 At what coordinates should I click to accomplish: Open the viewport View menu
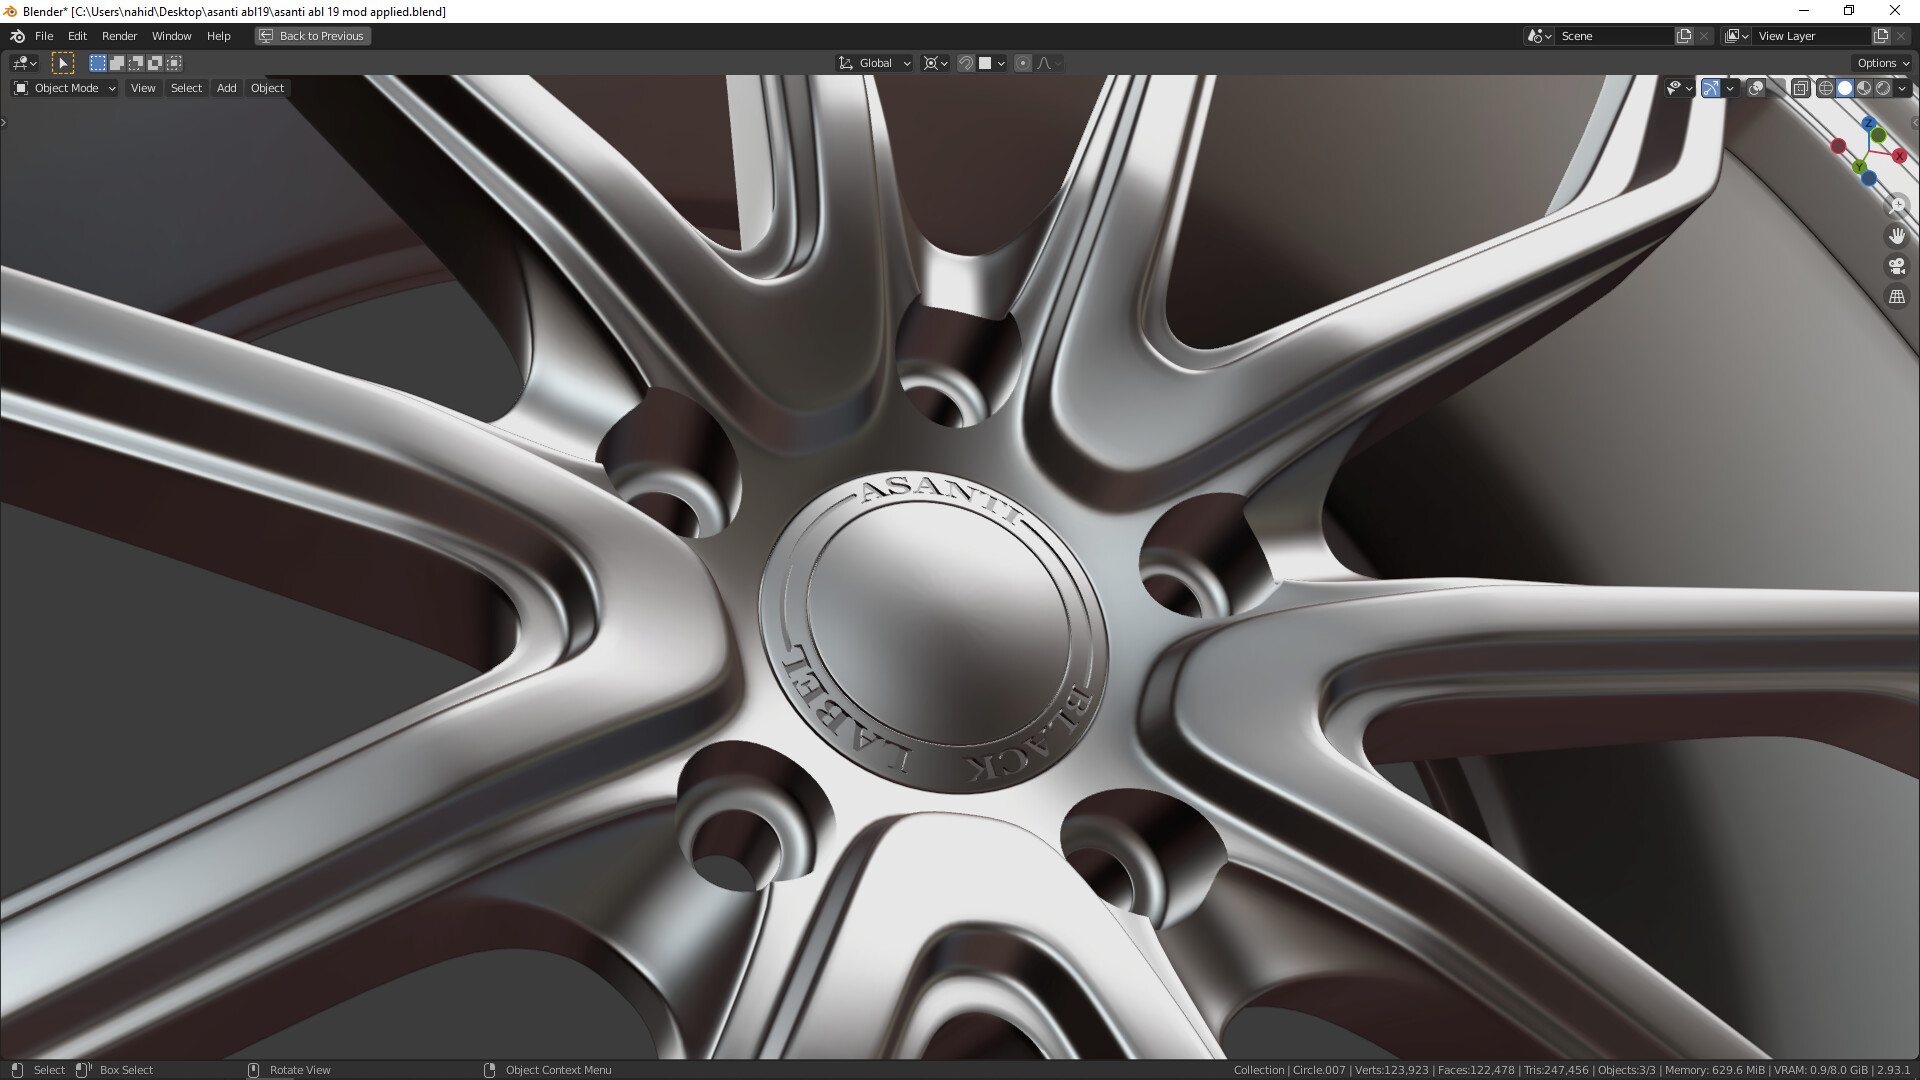pyautogui.click(x=143, y=88)
